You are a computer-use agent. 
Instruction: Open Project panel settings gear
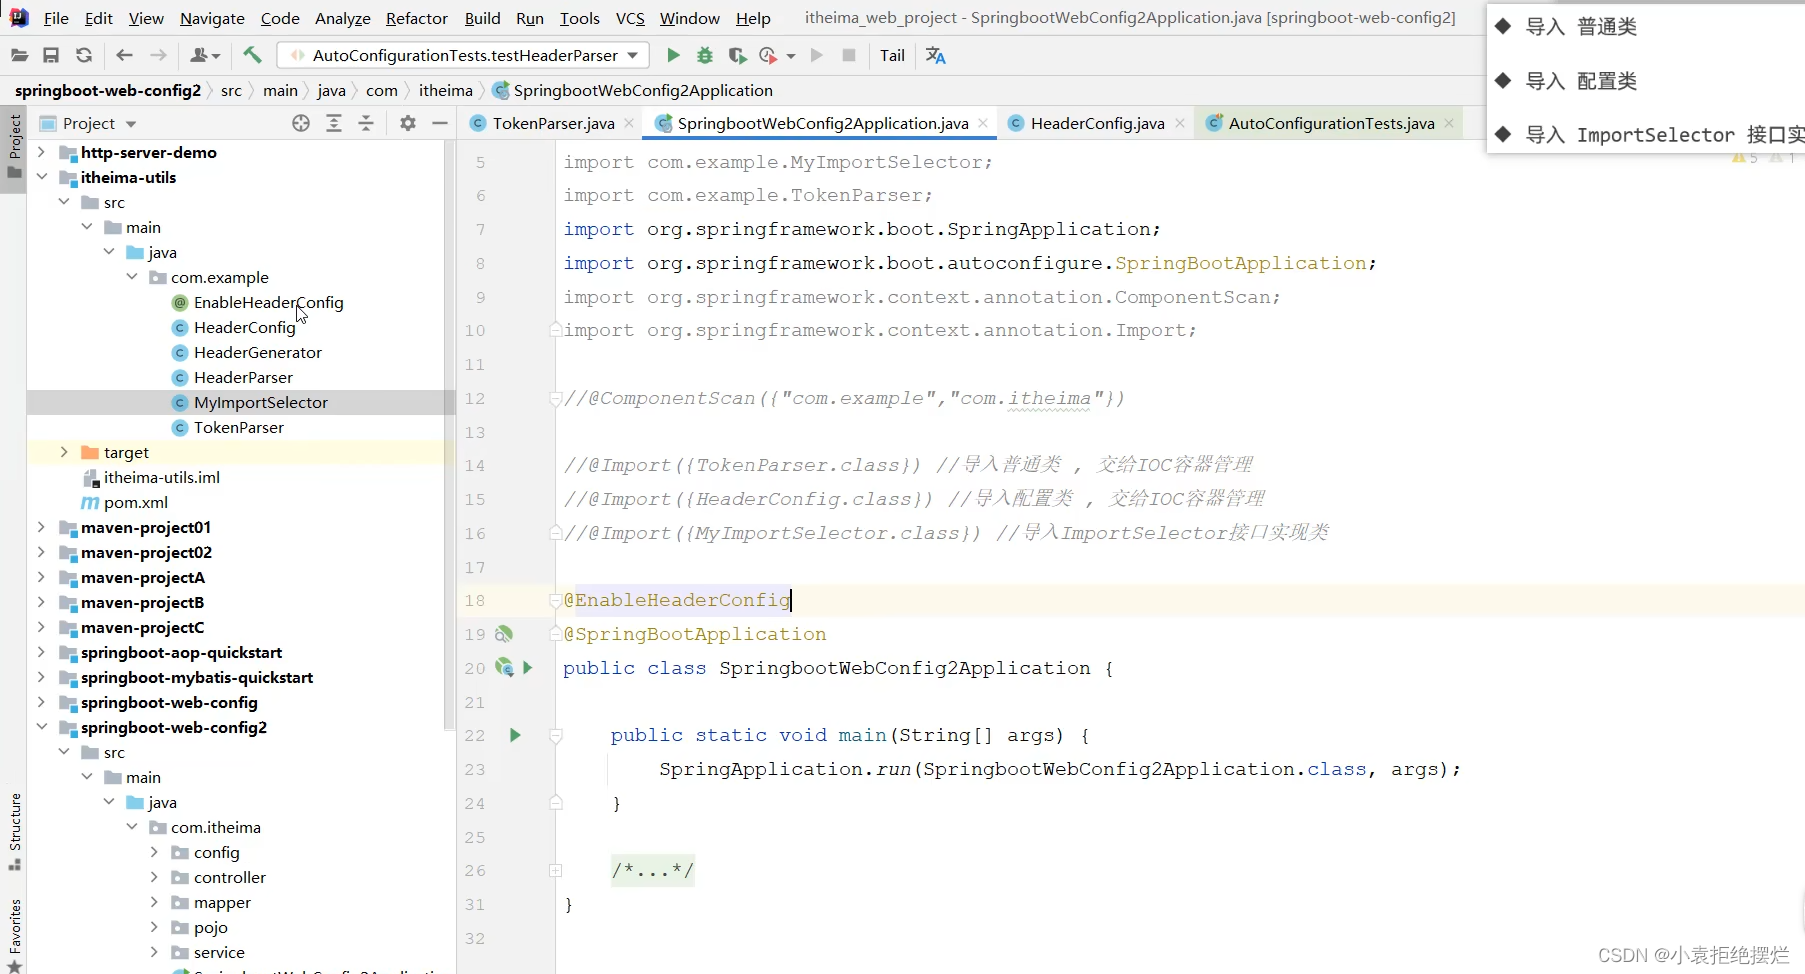pos(407,123)
